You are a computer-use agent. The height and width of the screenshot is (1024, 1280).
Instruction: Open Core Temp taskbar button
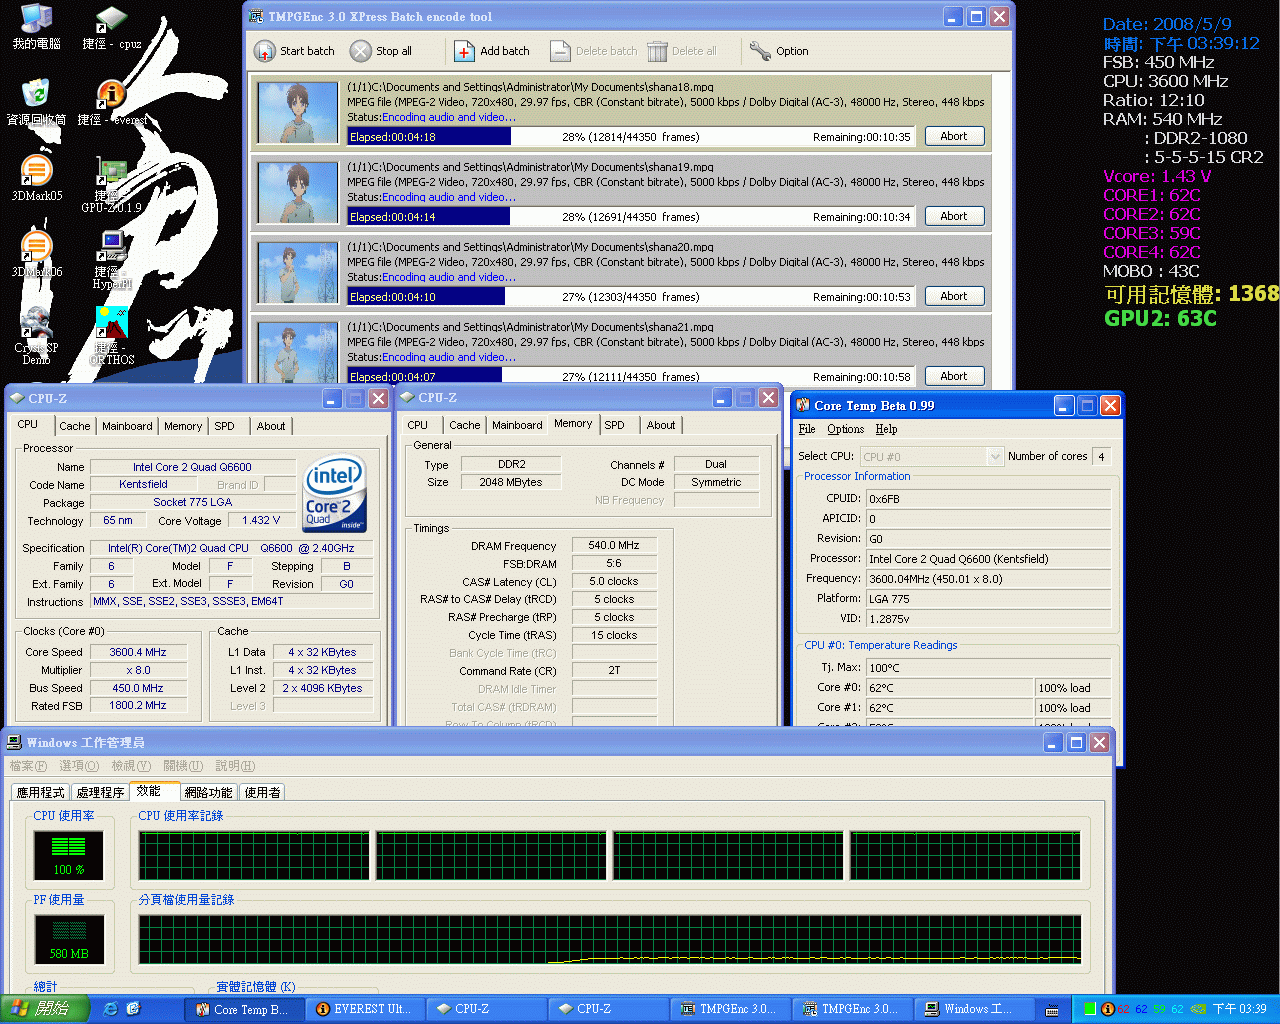coord(243,1009)
